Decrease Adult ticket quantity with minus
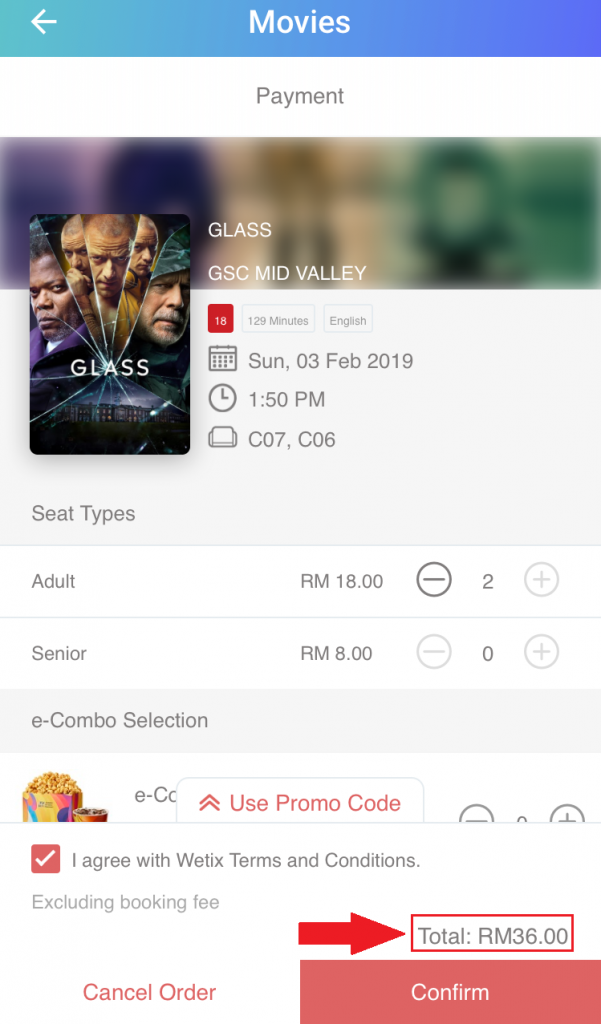601x1024 pixels. point(434,580)
